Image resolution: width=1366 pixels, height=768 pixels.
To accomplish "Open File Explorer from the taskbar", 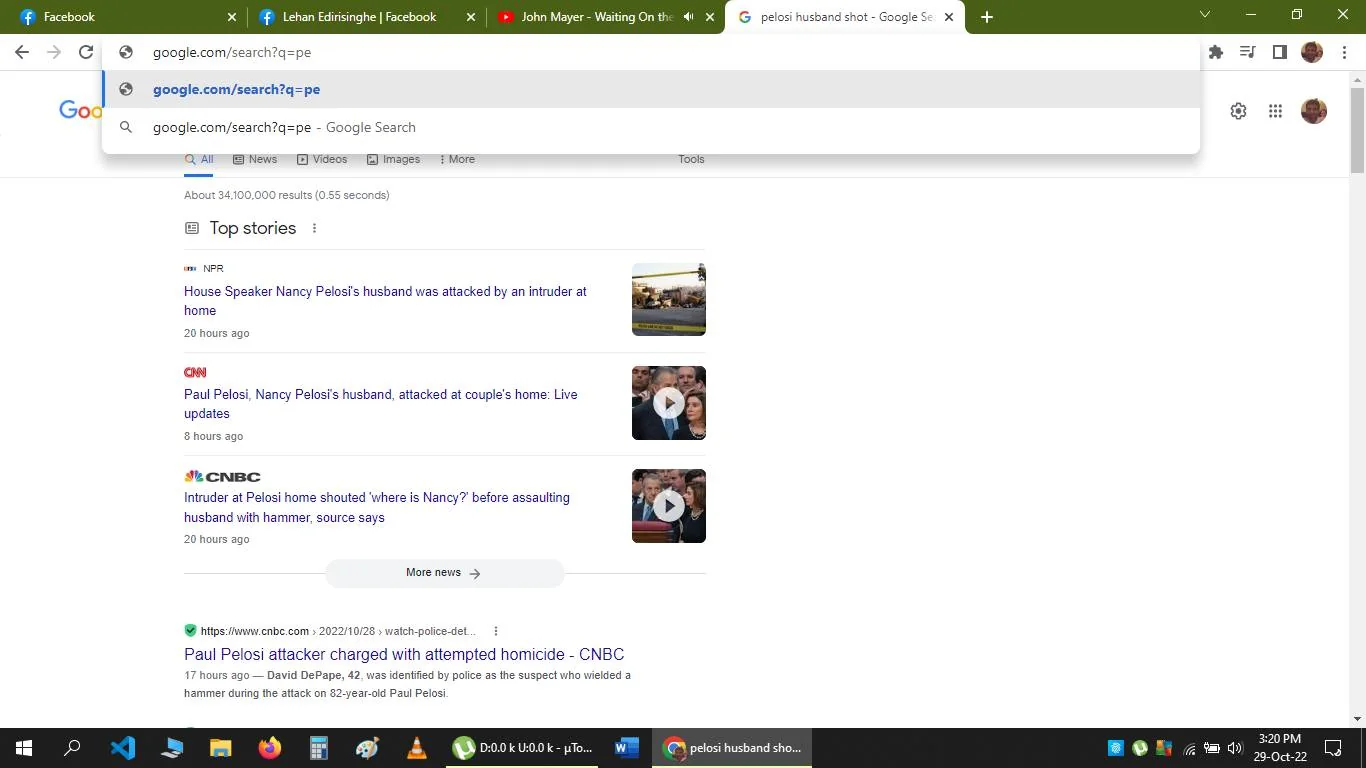I will (x=221, y=748).
